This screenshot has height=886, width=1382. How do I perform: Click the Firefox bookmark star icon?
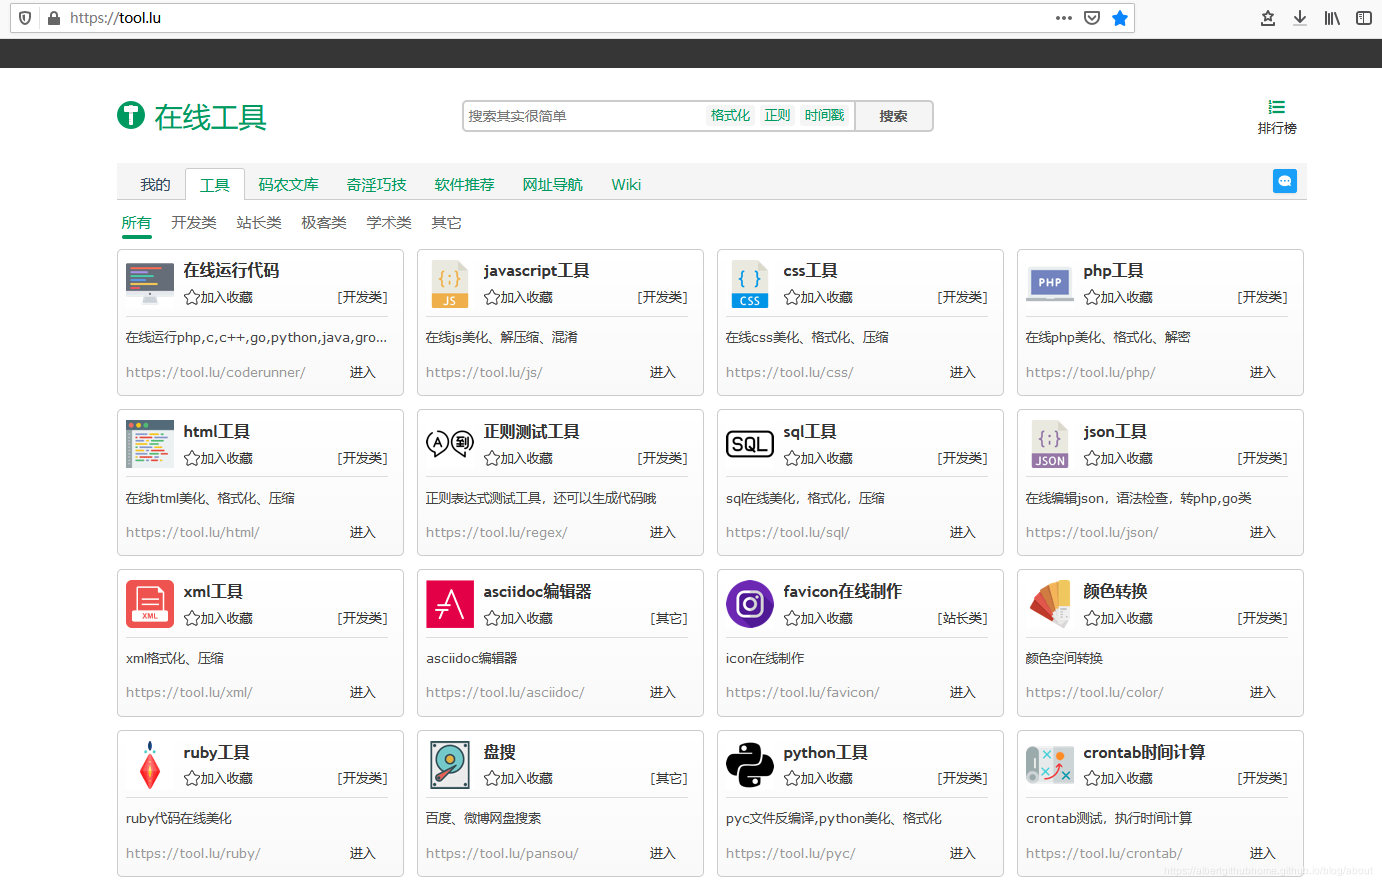pos(1120,18)
